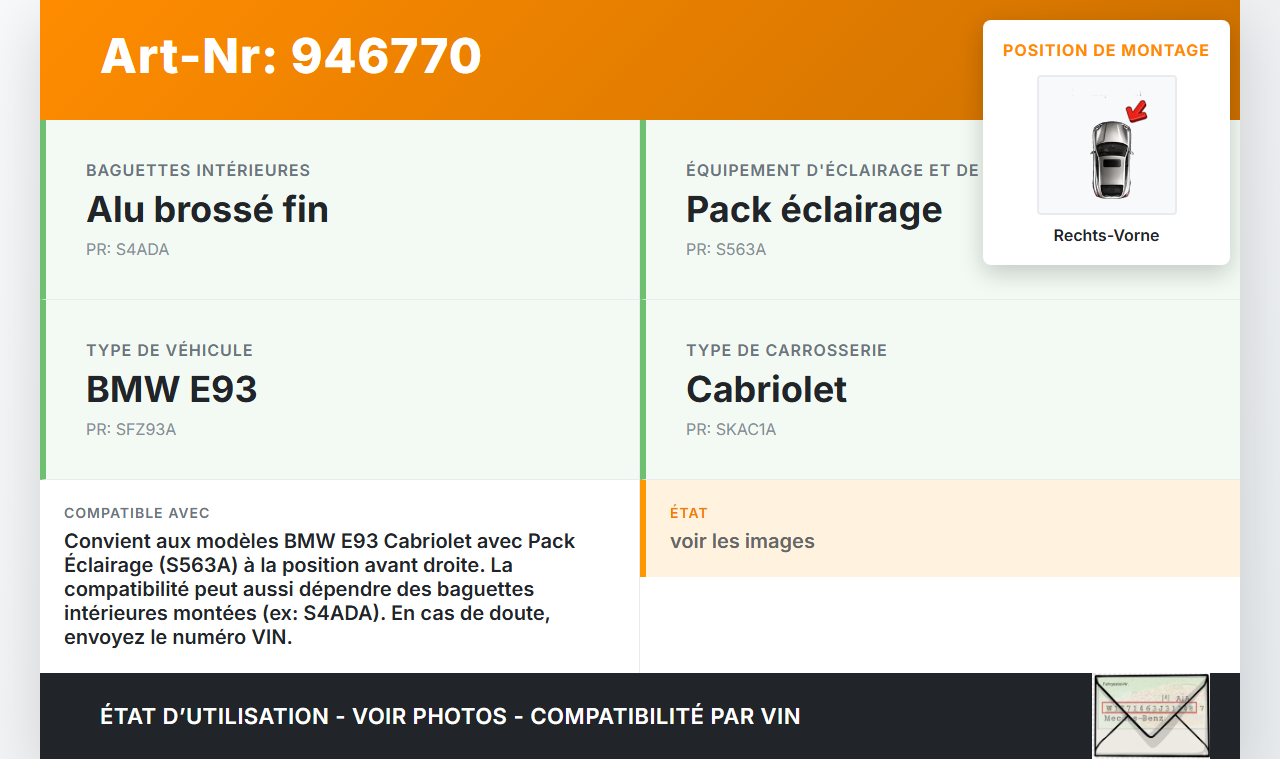Click the PR: S563A code
Screen dimensions: 1280x760
pyautogui.click(x=726, y=250)
